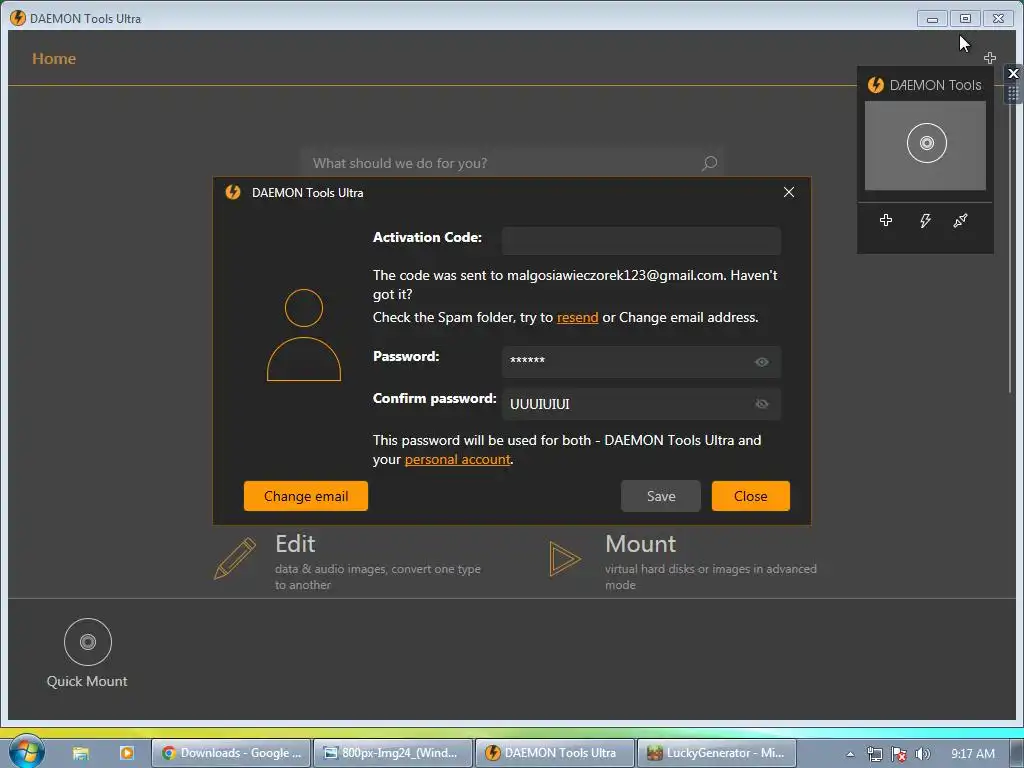Click the DAEMON Tools Ultra dialog logo icon
Image resolution: width=1024 pixels, height=768 pixels.
pos(232,192)
